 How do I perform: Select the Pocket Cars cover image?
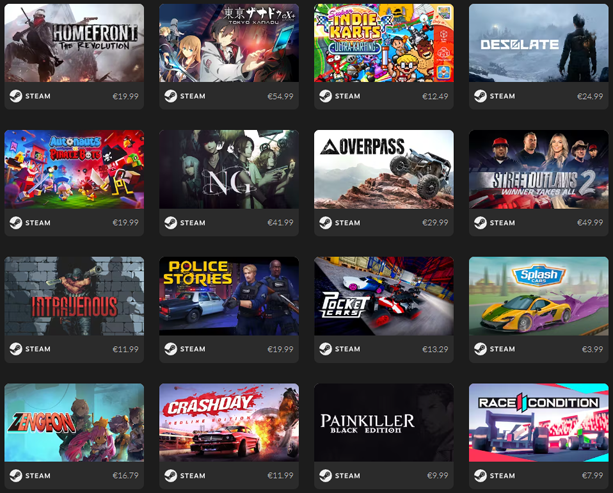[384, 296]
